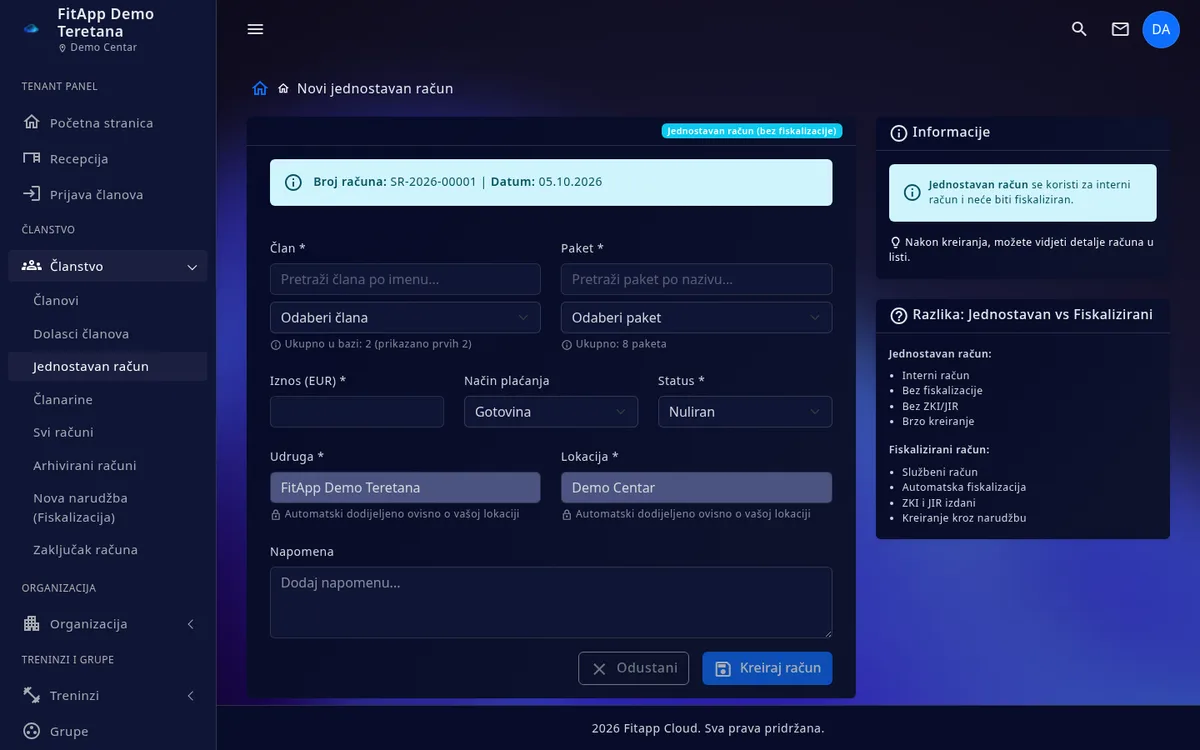Click the Lokacija field Demo Centar

point(696,487)
